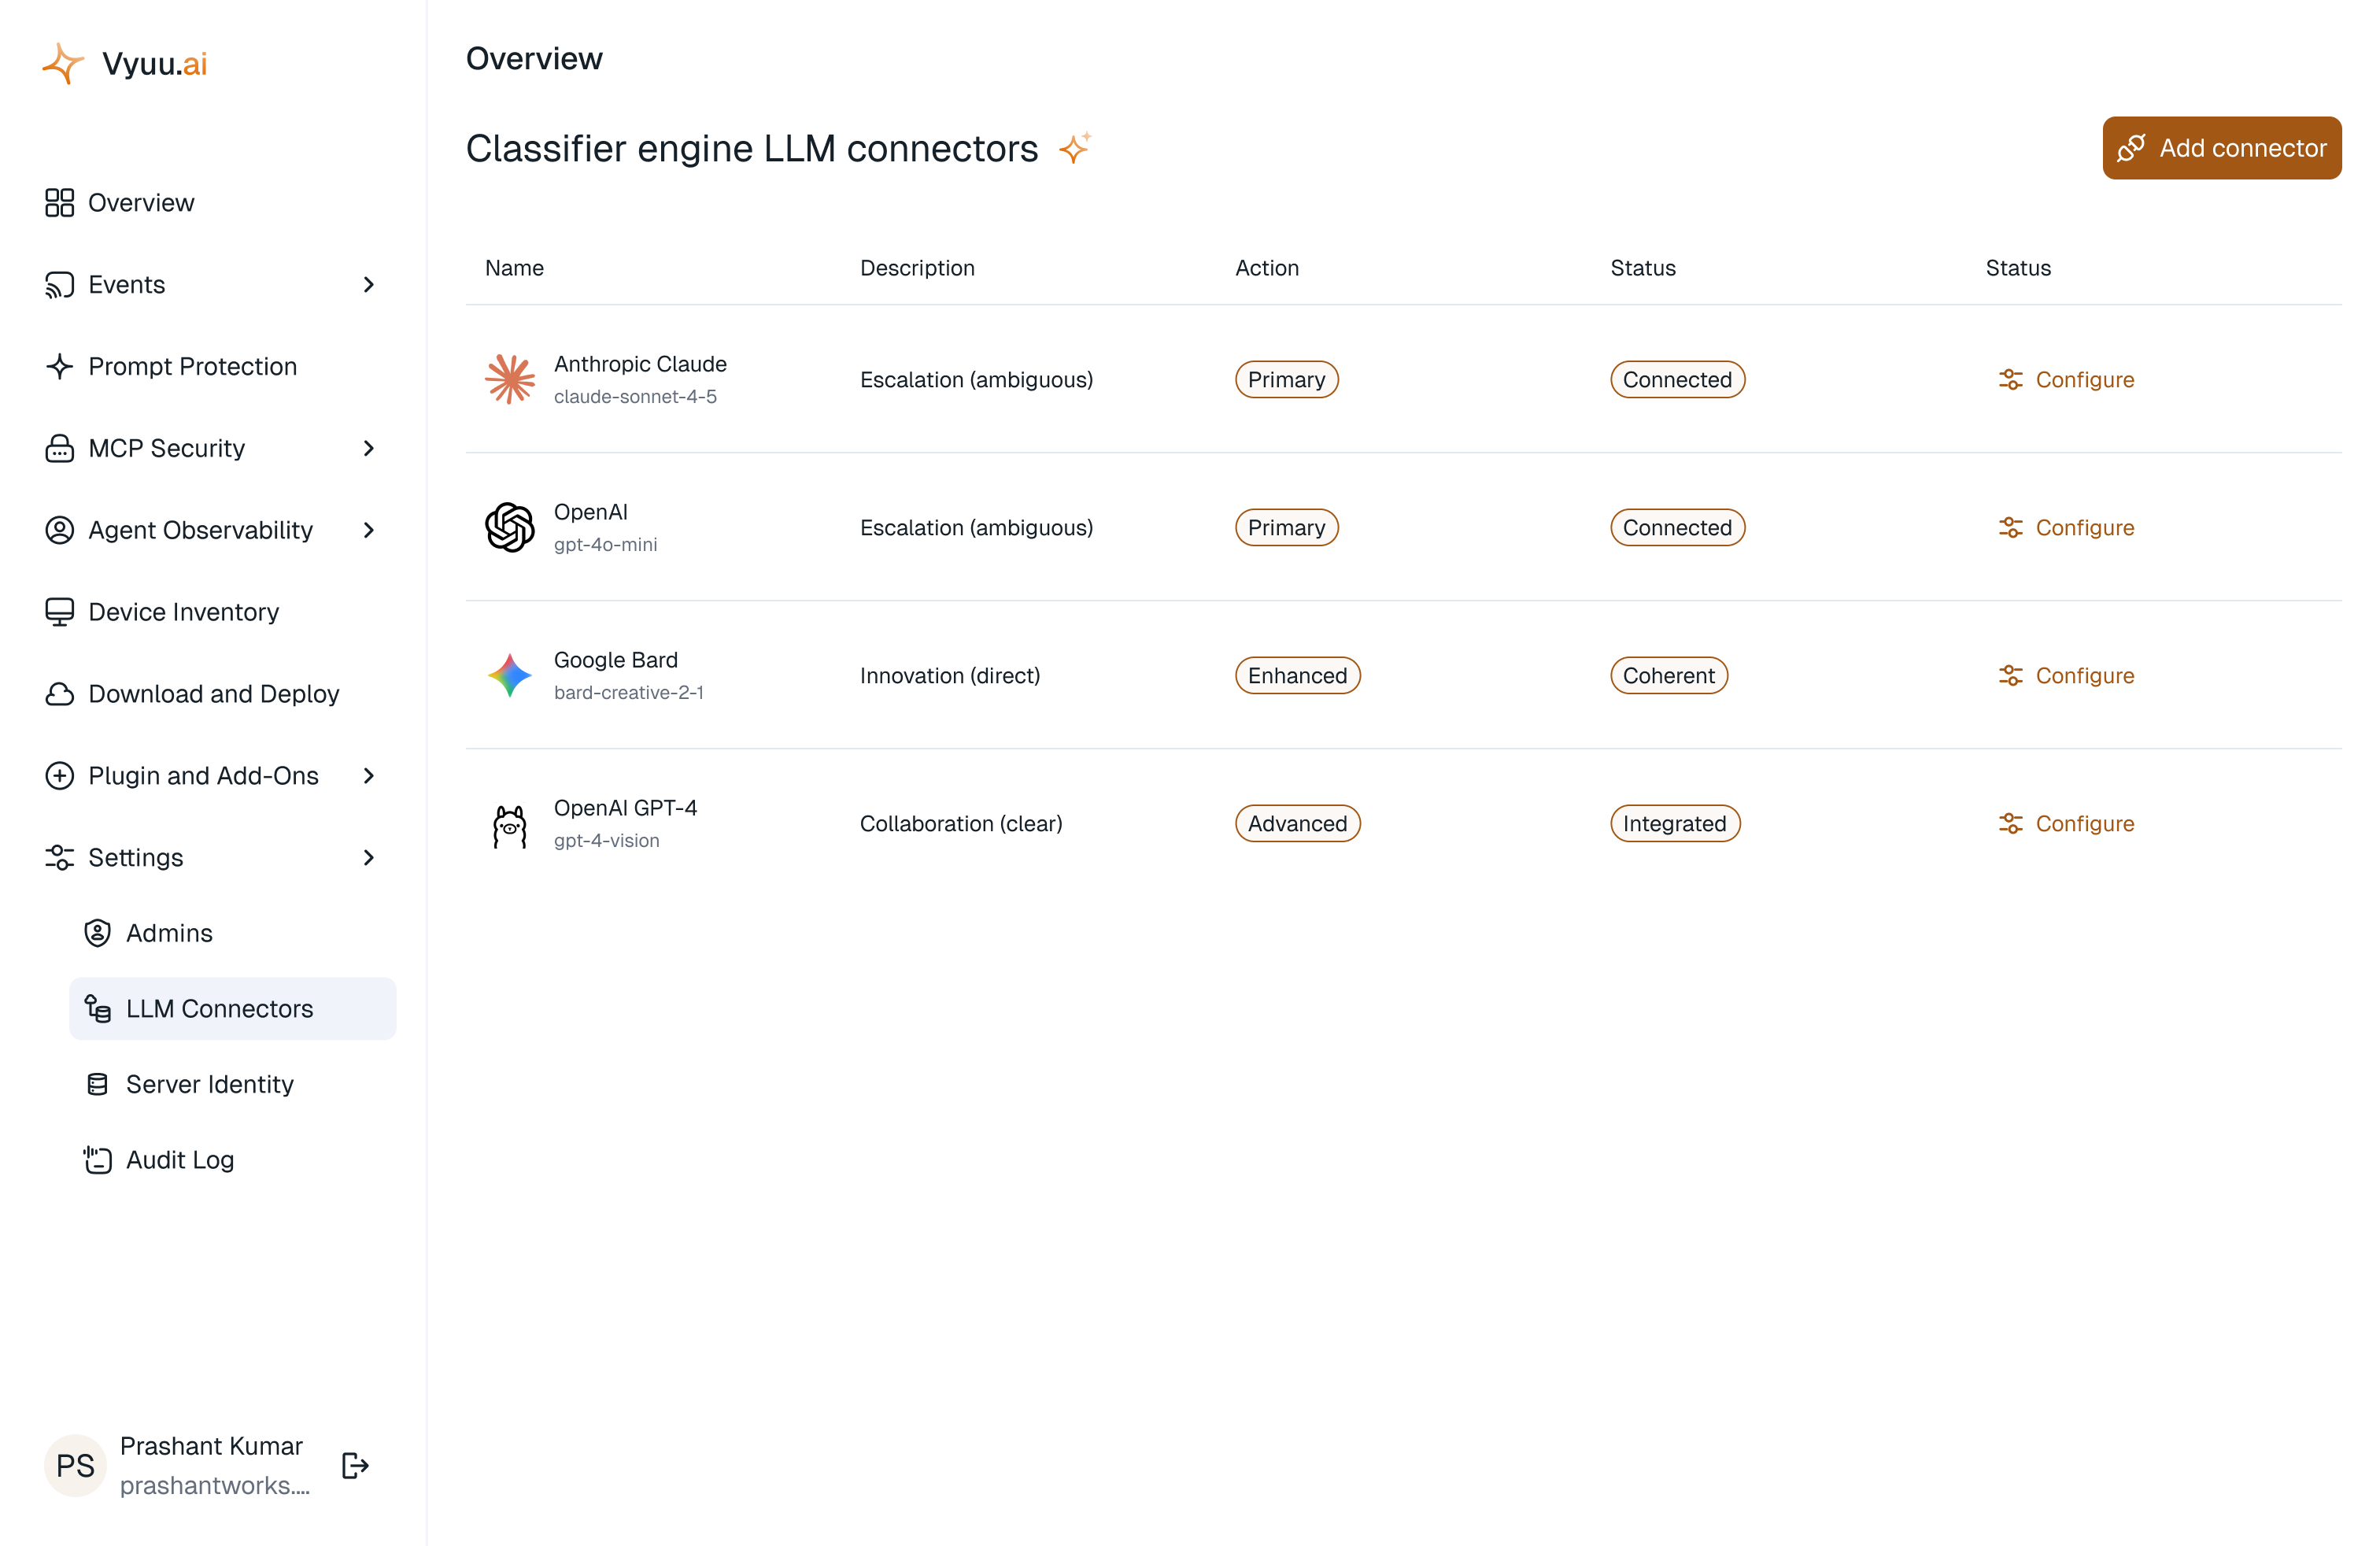The height and width of the screenshot is (1546, 2380).
Task: Click the Google Bard colorful star icon
Action: [x=510, y=675]
